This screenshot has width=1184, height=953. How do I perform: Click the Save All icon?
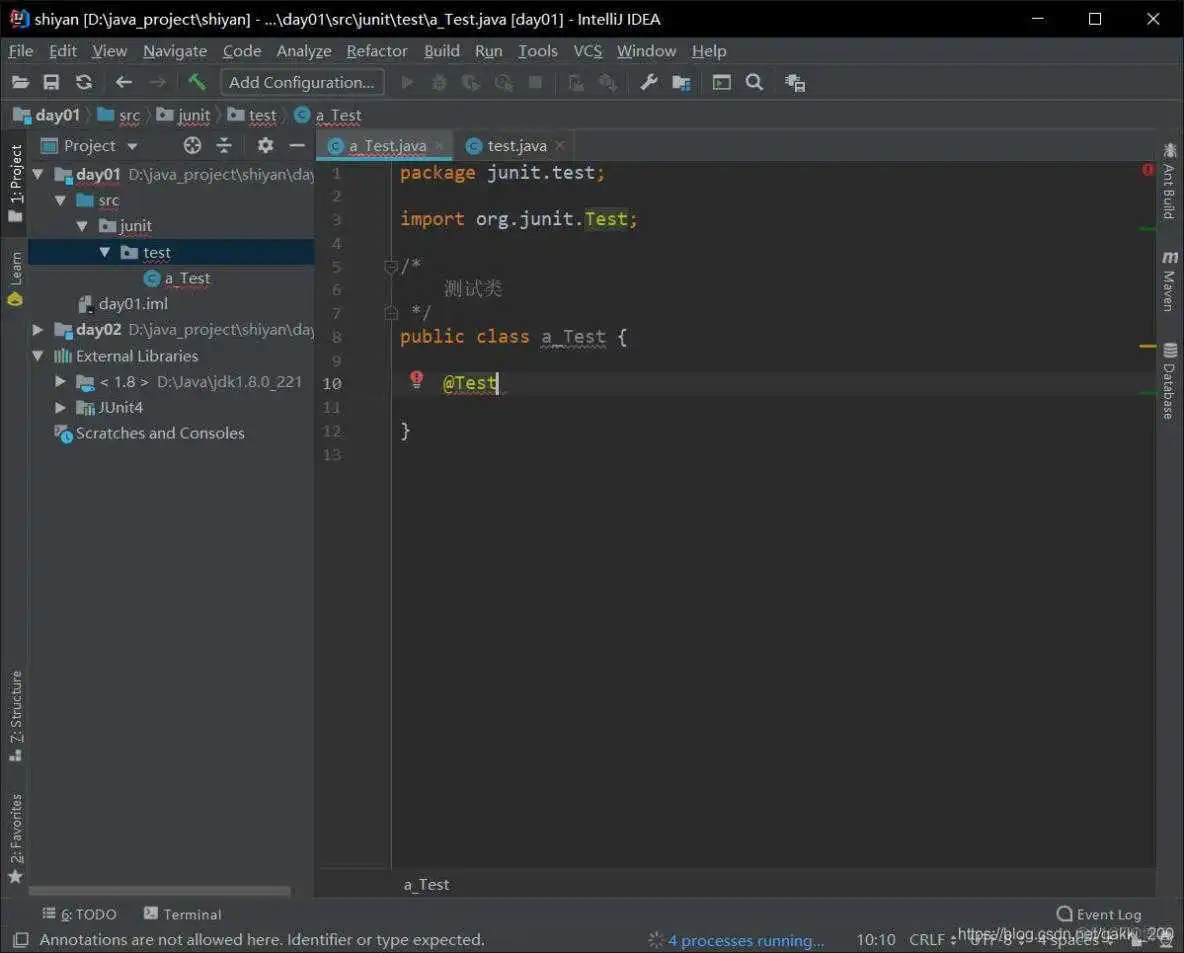coord(51,82)
